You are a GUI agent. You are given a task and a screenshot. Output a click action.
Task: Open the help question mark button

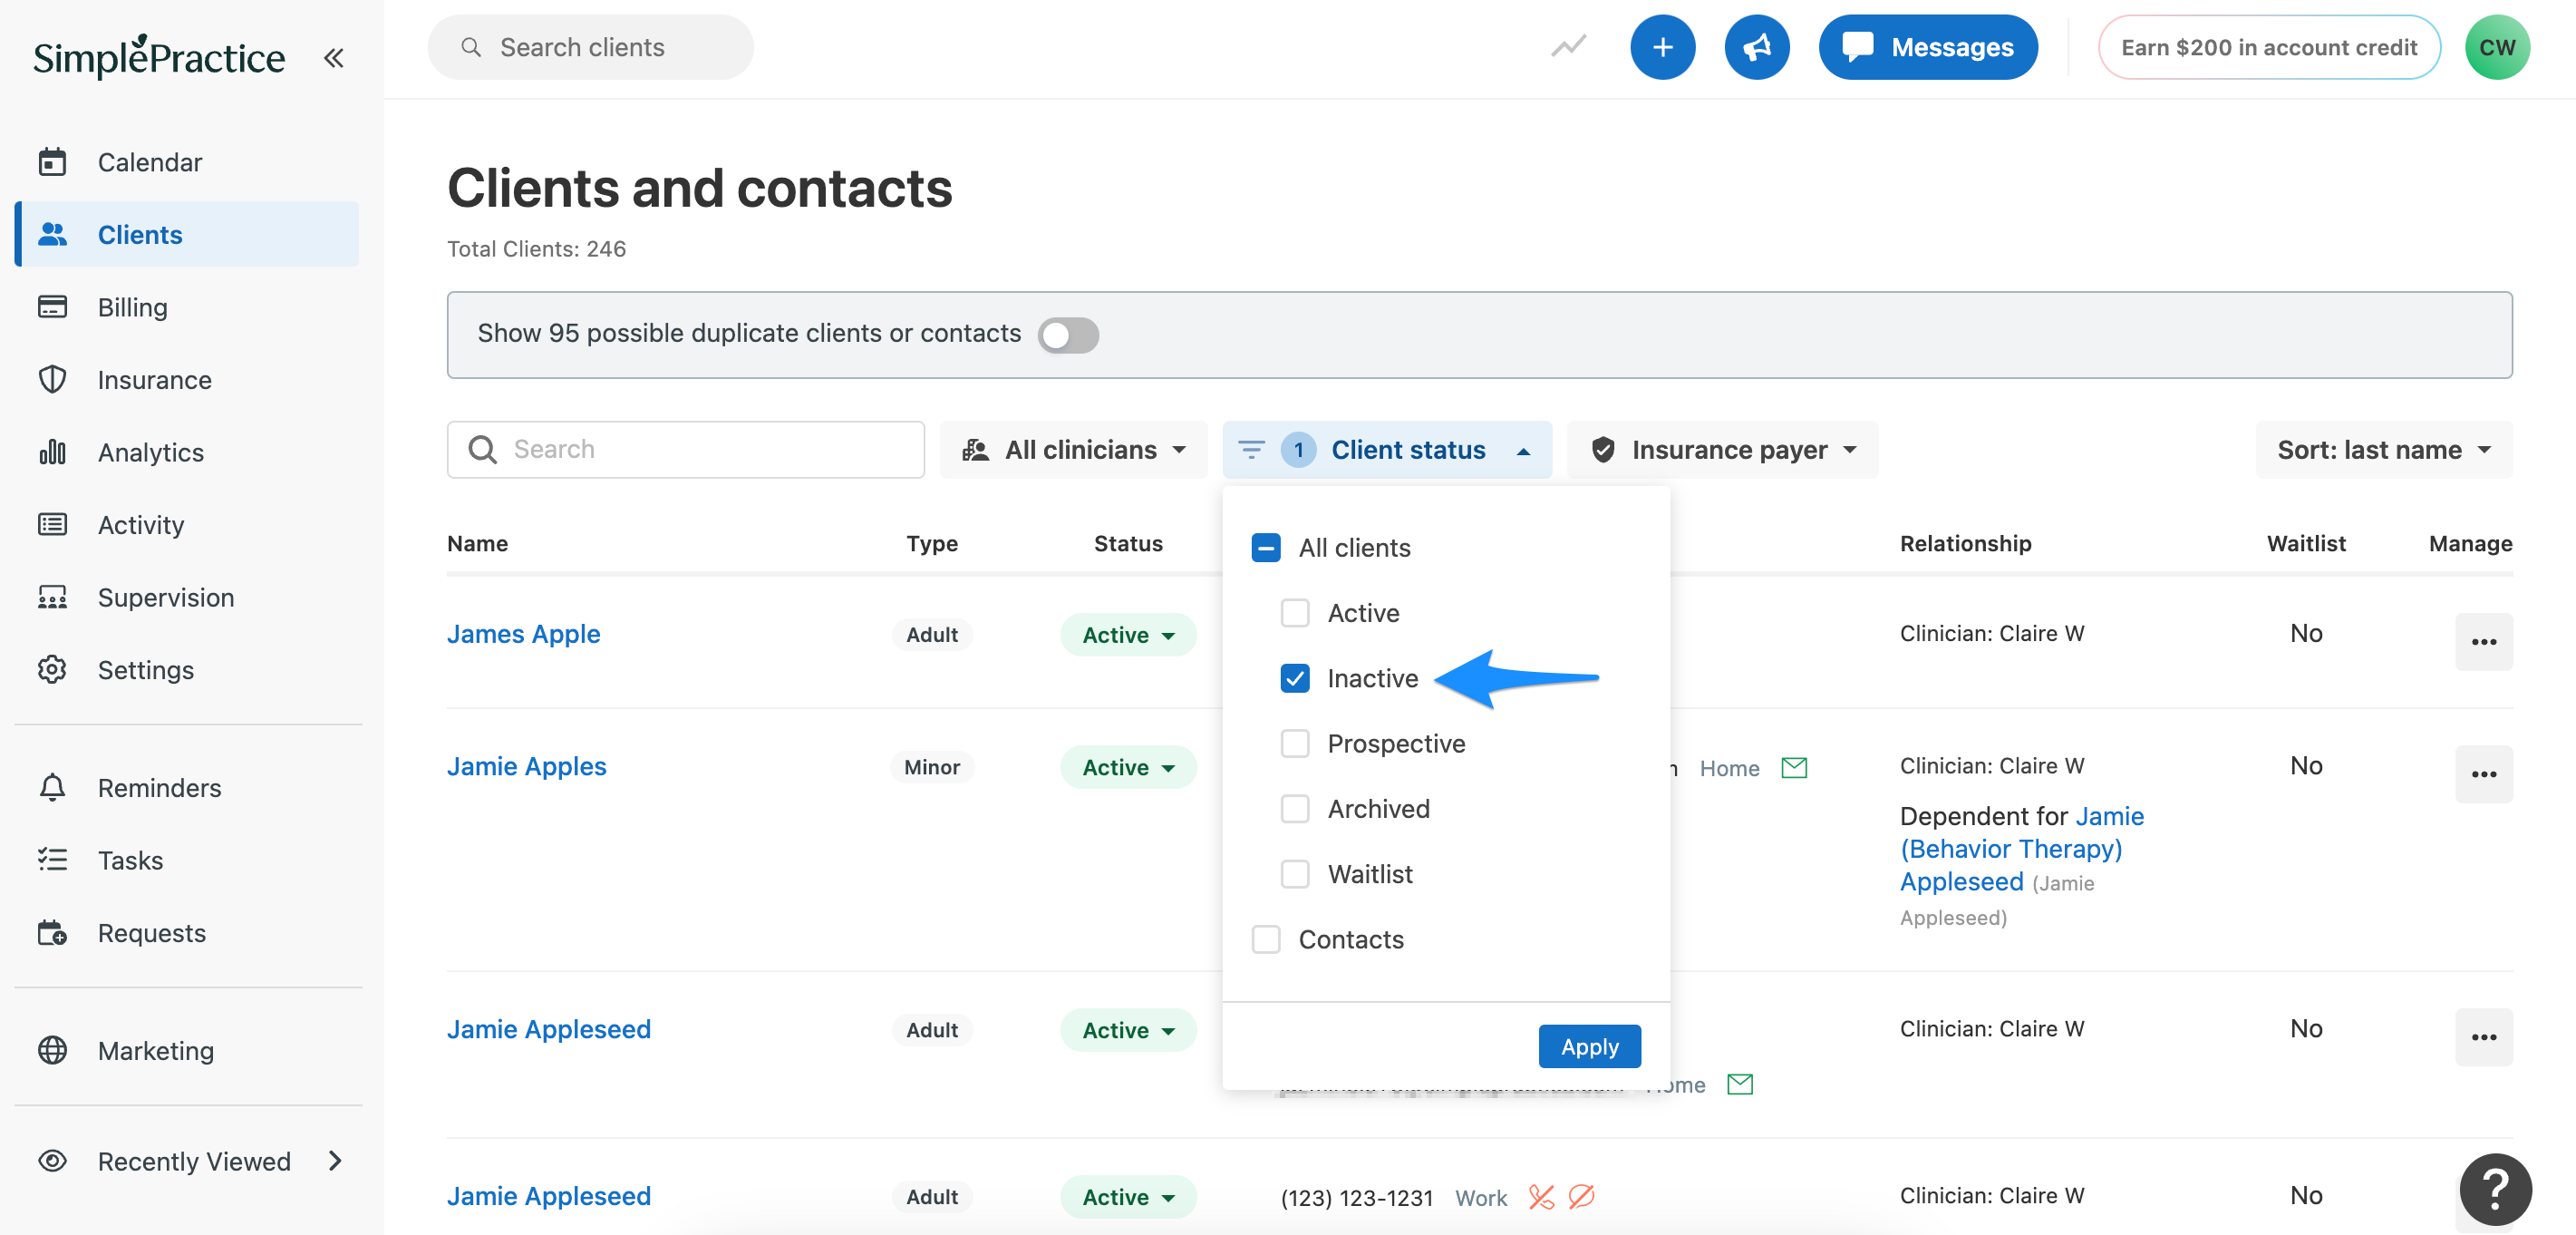tap(2496, 1189)
